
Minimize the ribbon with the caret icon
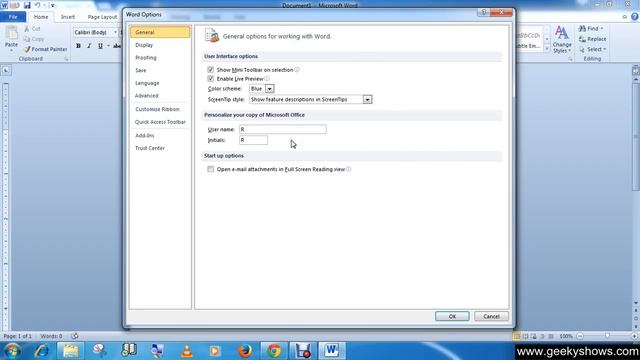click(x=624, y=17)
